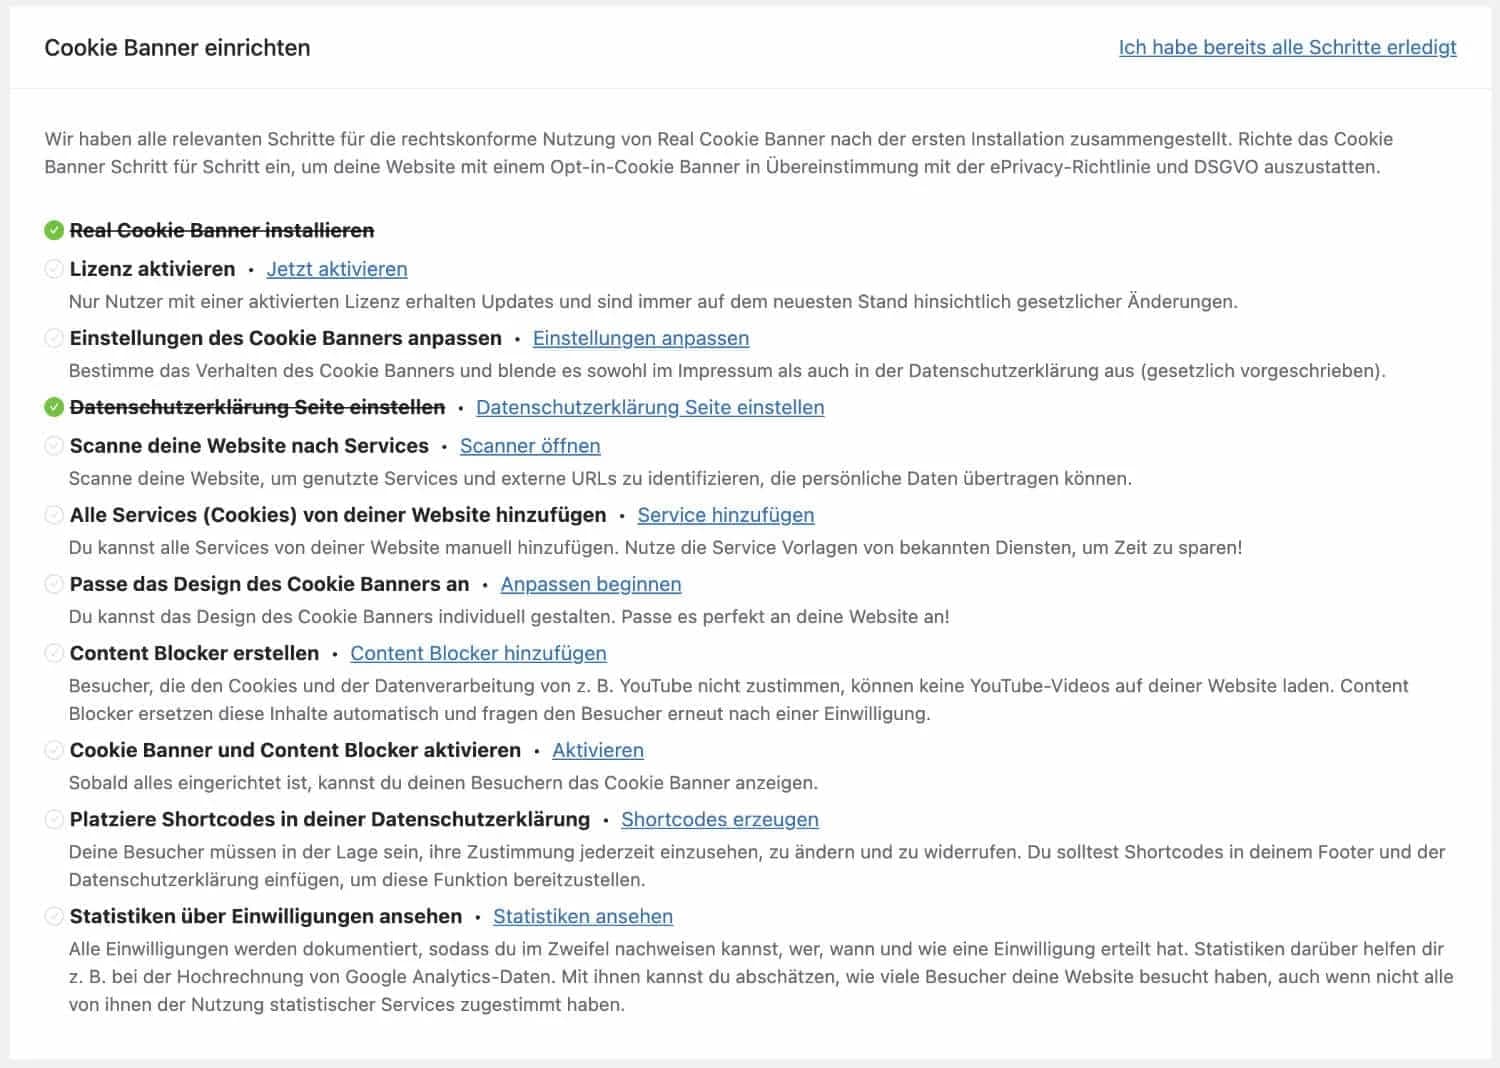
Task: Click the status circle next to Cookie Banner und Content Blocker aktivieren
Action: point(54,750)
